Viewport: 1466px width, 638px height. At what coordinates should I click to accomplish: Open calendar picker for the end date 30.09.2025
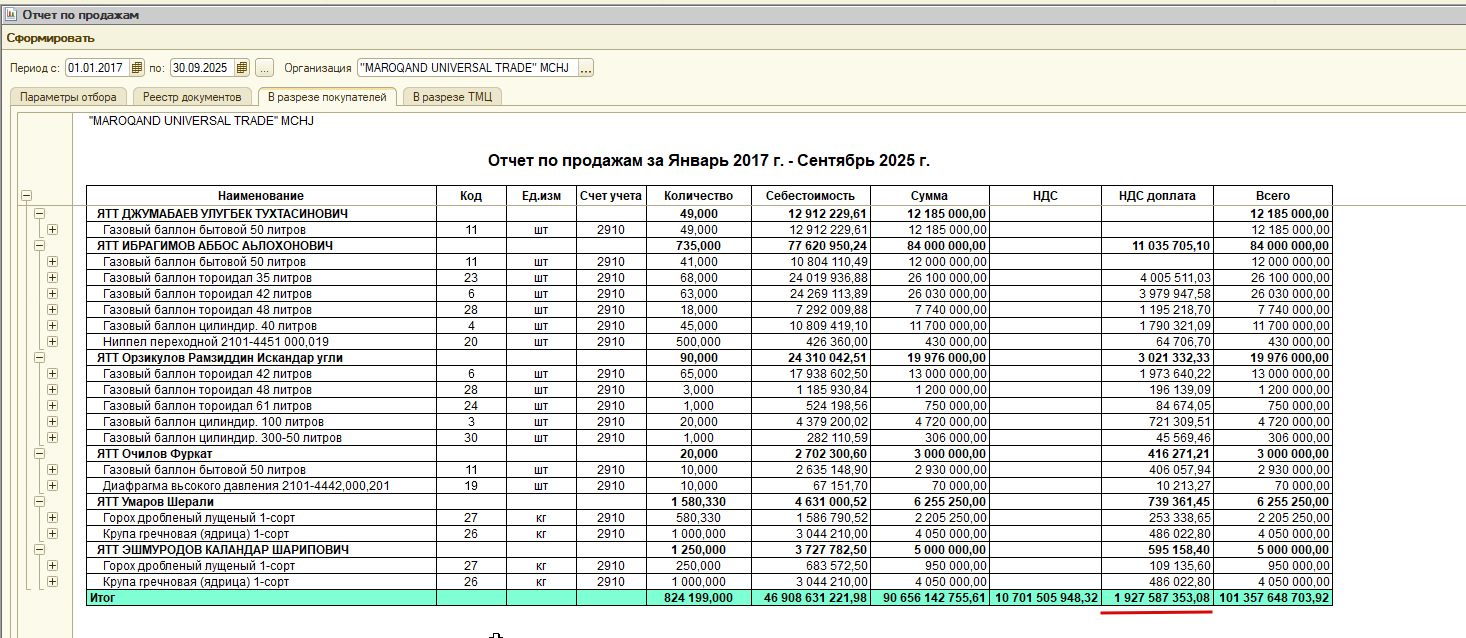[x=243, y=68]
